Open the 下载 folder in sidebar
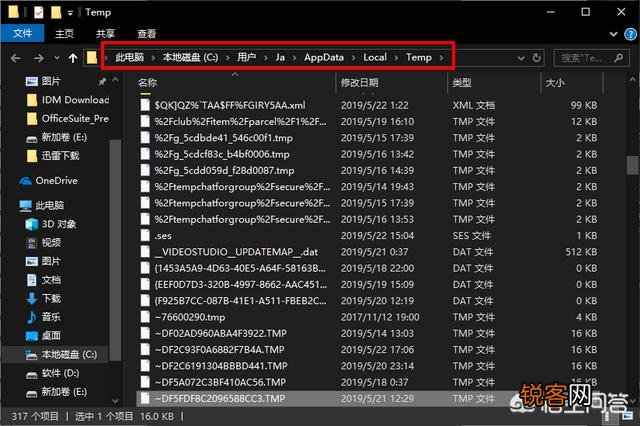 point(44,298)
